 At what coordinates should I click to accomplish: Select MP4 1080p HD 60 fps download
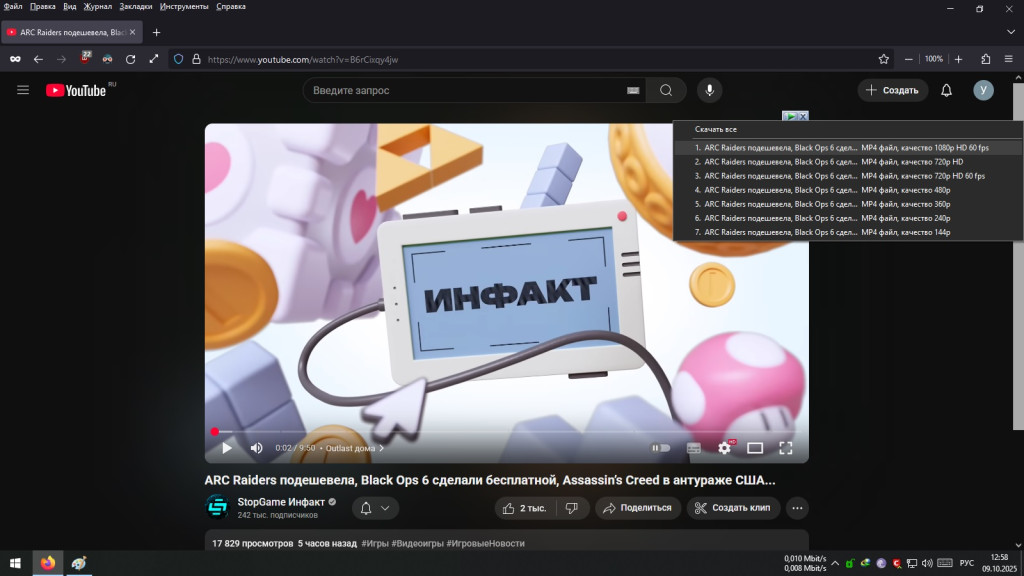pyautogui.click(x=846, y=147)
